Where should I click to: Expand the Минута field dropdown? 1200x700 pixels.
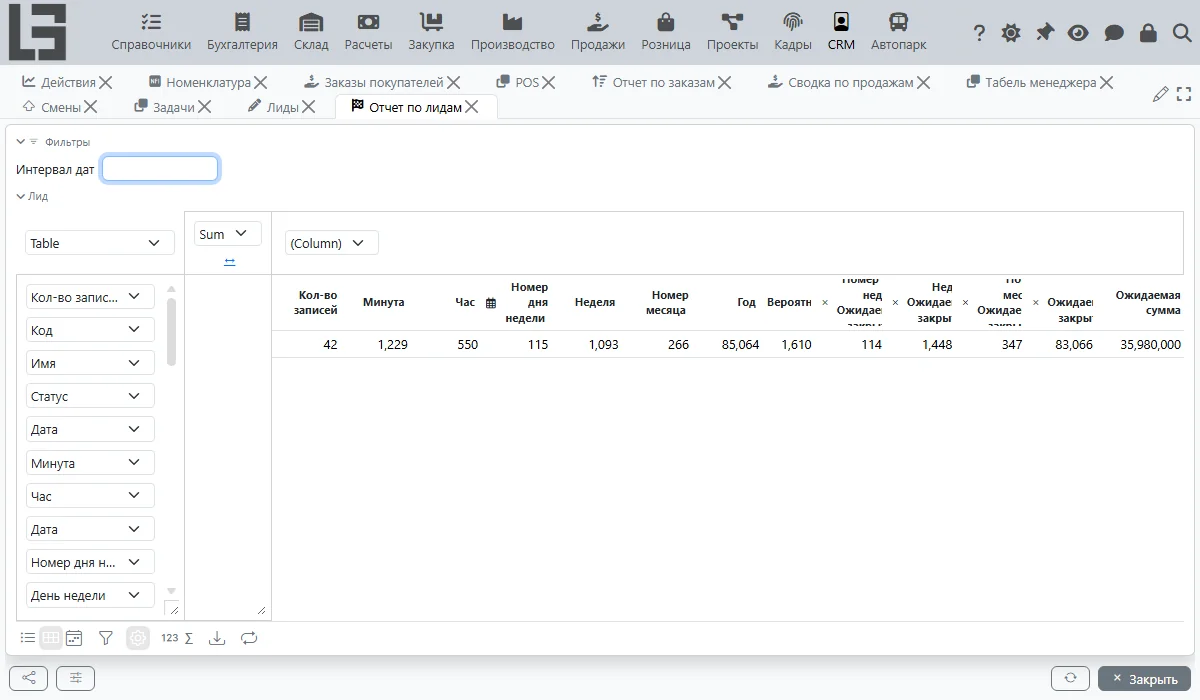(90, 463)
